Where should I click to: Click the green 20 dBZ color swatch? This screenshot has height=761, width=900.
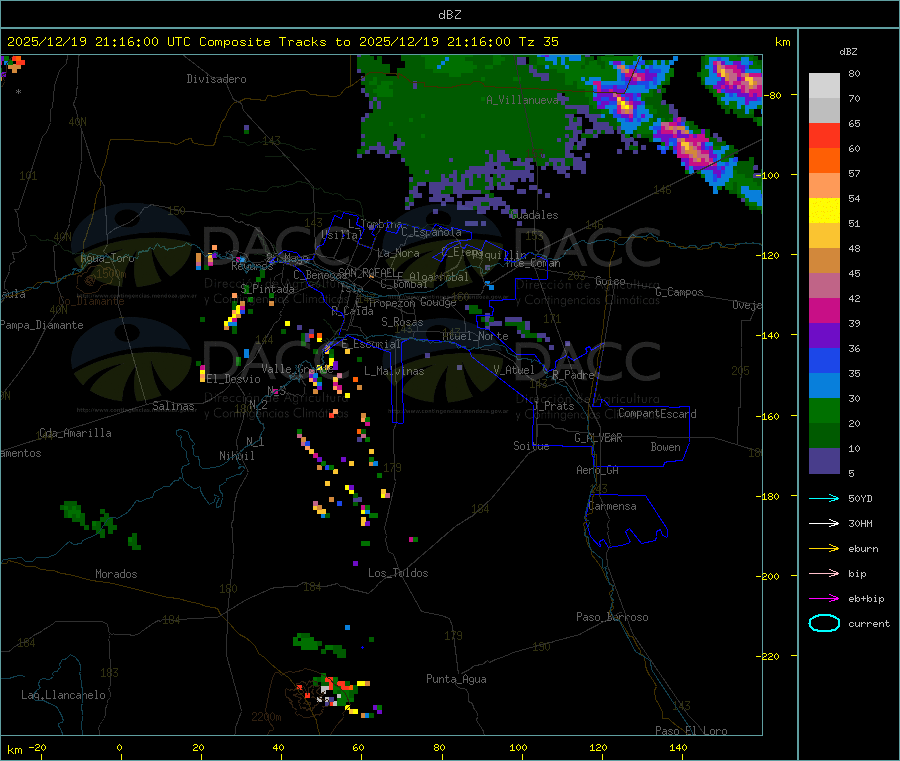[x=824, y=411]
